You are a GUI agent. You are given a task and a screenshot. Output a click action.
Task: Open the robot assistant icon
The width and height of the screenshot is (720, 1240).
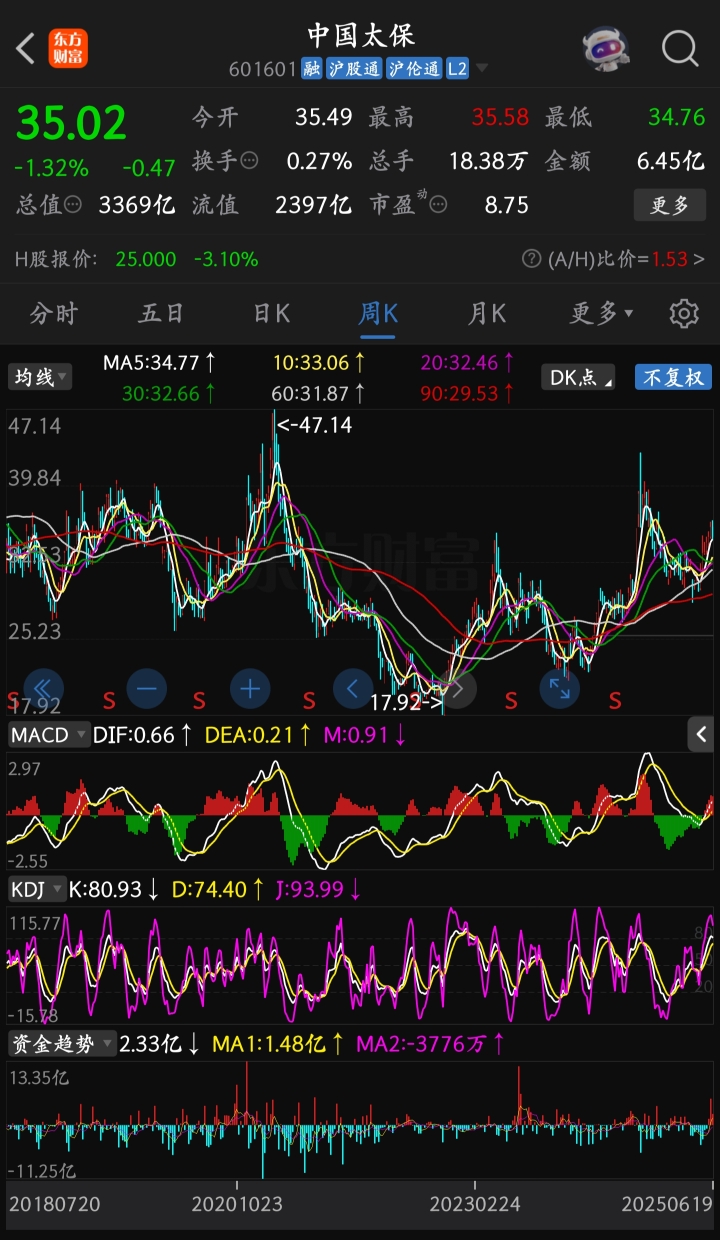(x=606, y=47)
